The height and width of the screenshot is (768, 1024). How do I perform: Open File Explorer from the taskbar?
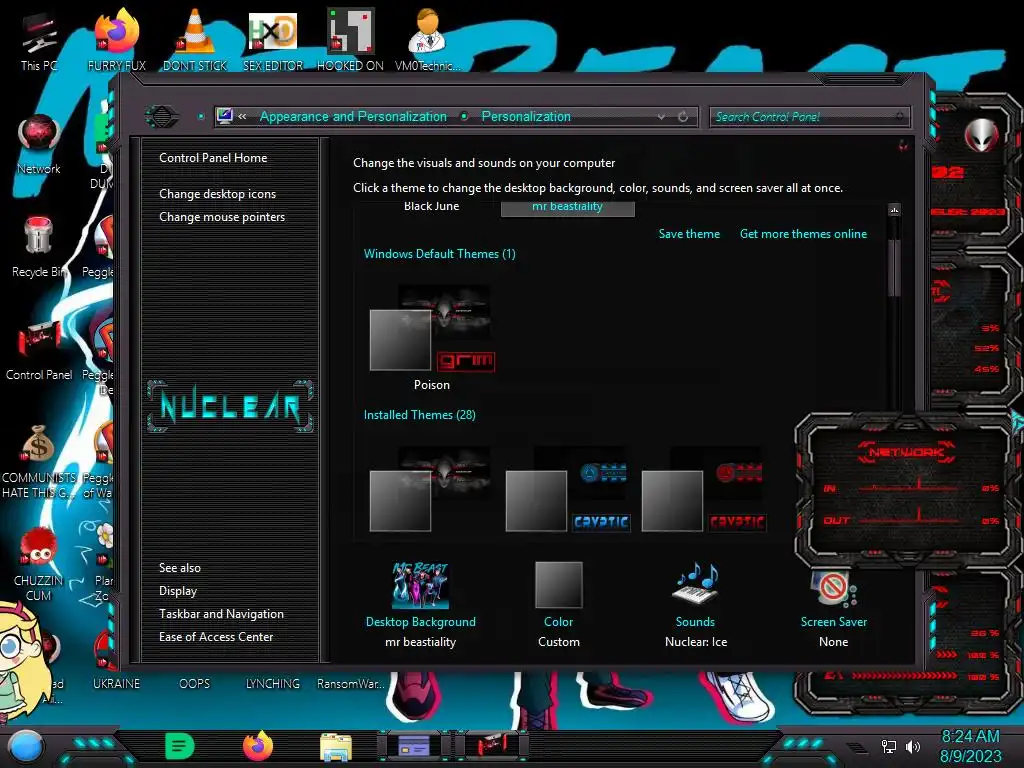[x=336, y=746]
